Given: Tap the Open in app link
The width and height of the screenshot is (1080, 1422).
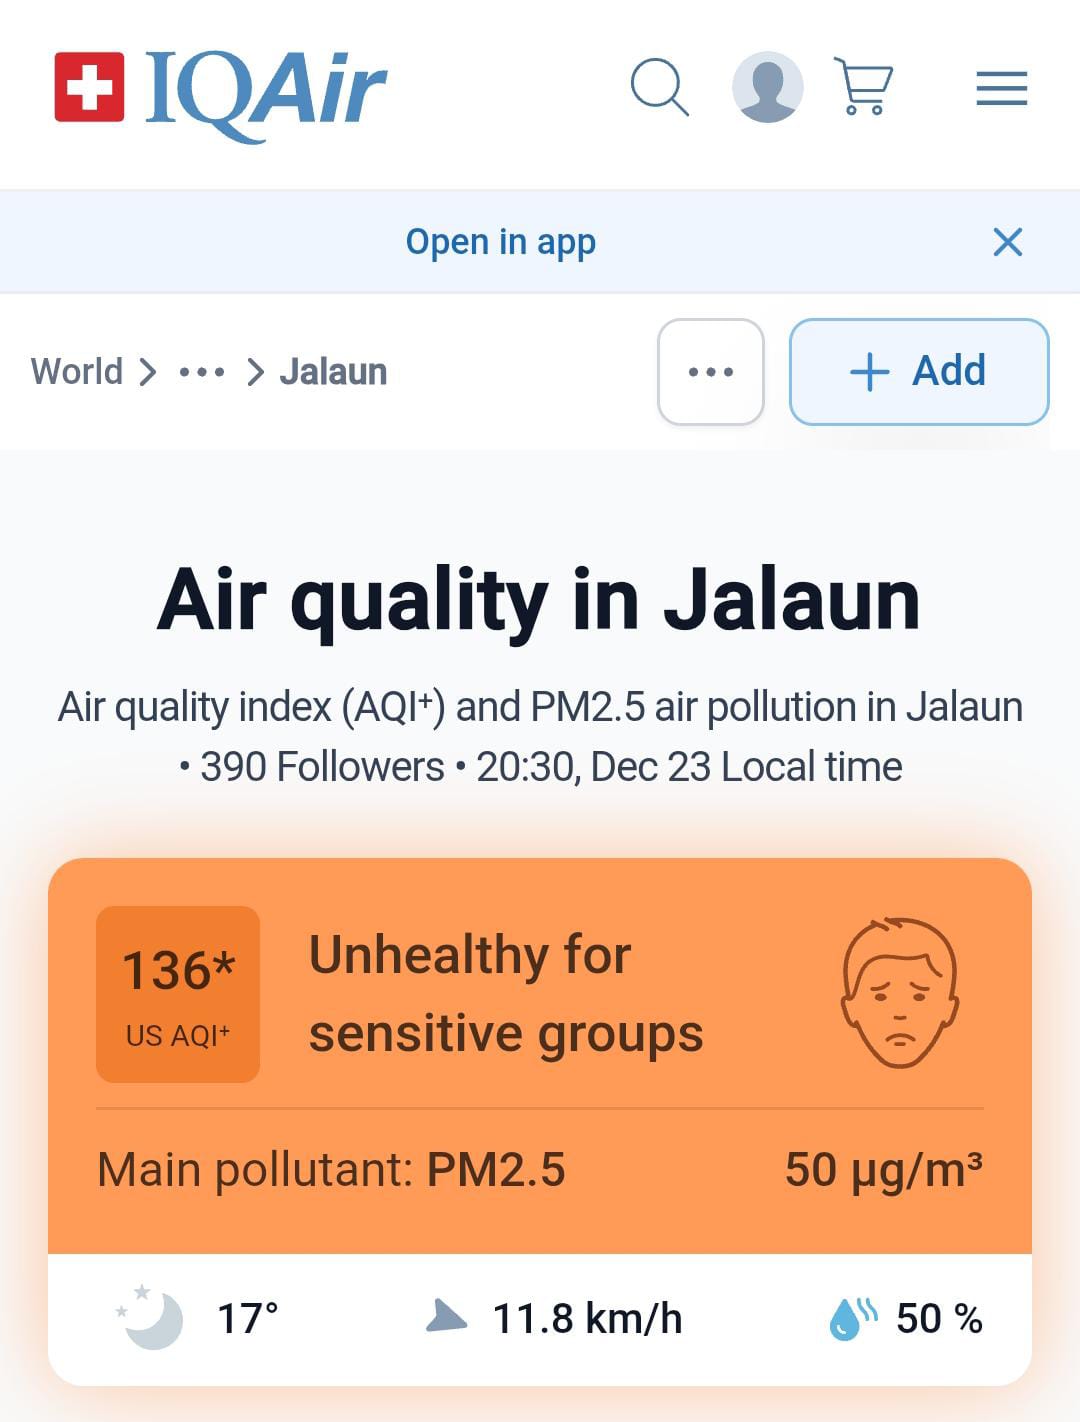Looking at the screenshot, I should (500, 242).
